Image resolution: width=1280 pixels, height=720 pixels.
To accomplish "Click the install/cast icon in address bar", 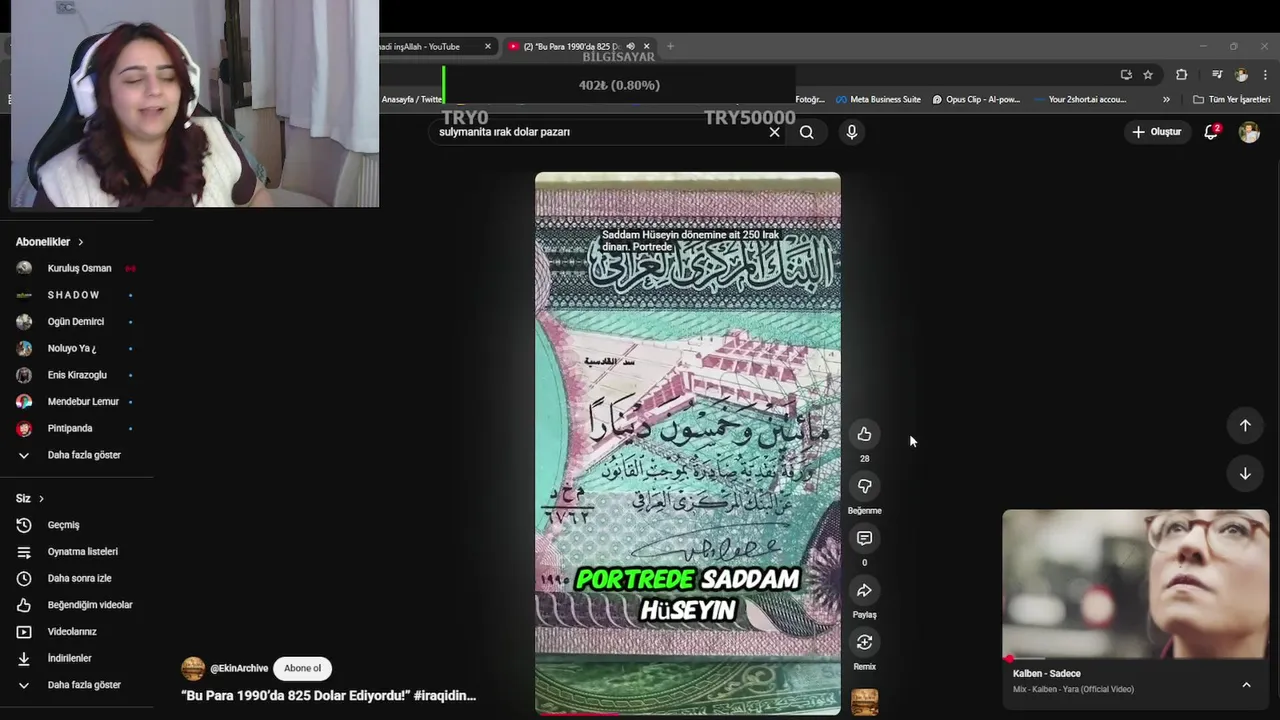I will pyautogui.click(x=1126, y=74).
